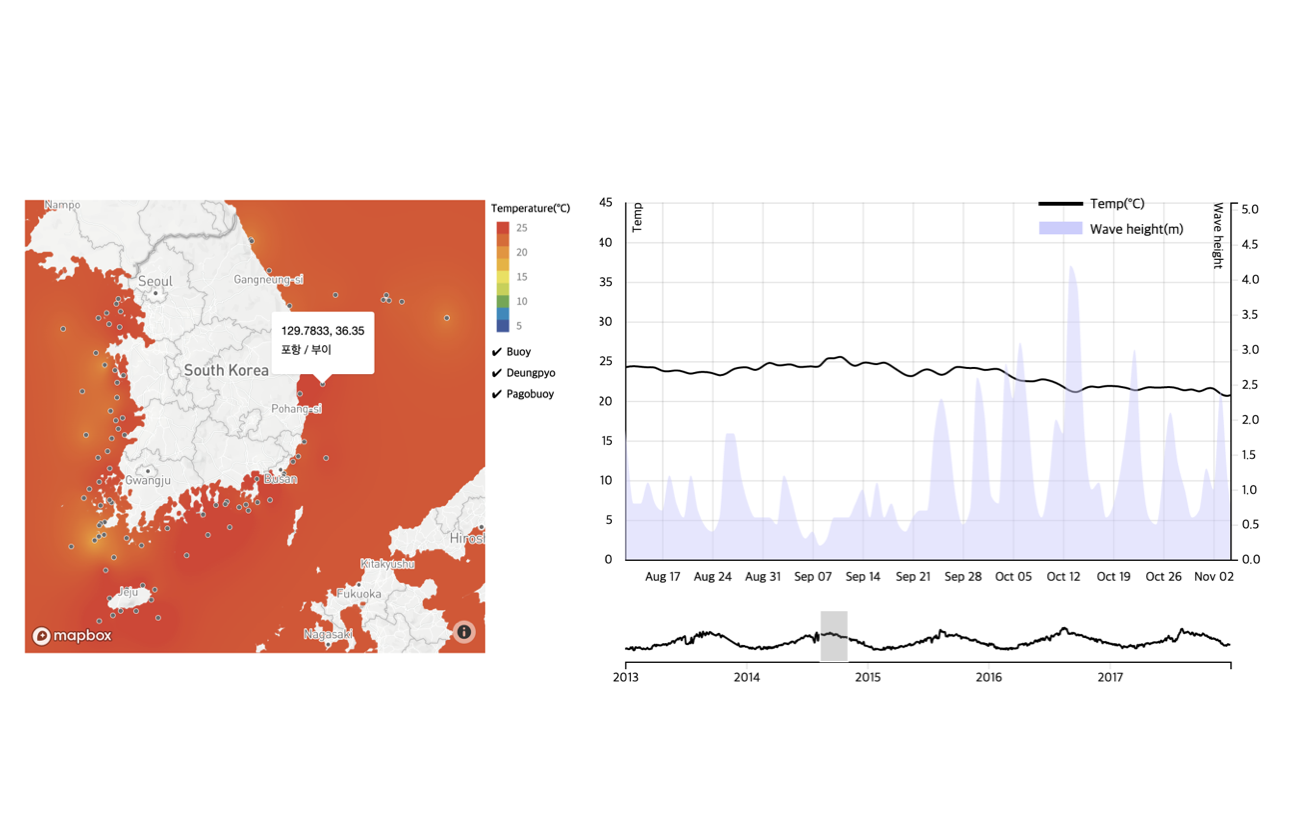
Task: Select the buoy marker near Gangneung-si
Action: [x=270, y=270]
